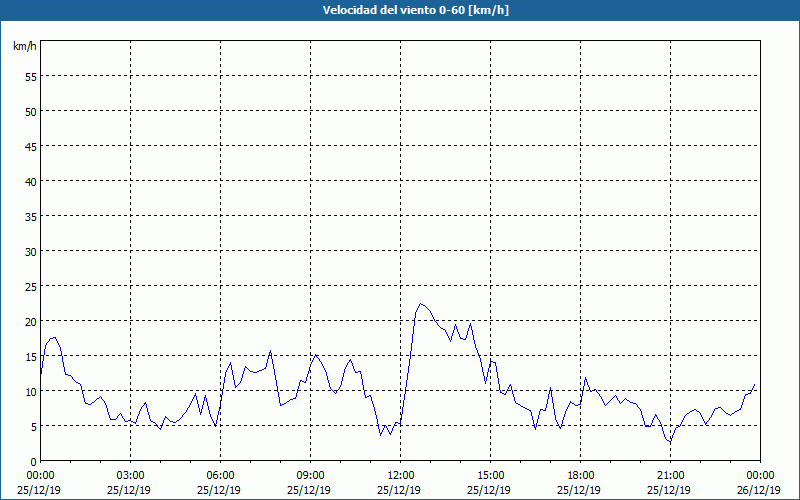
Task: Click the 10 value on the y-axis
Action: (31, 391)
